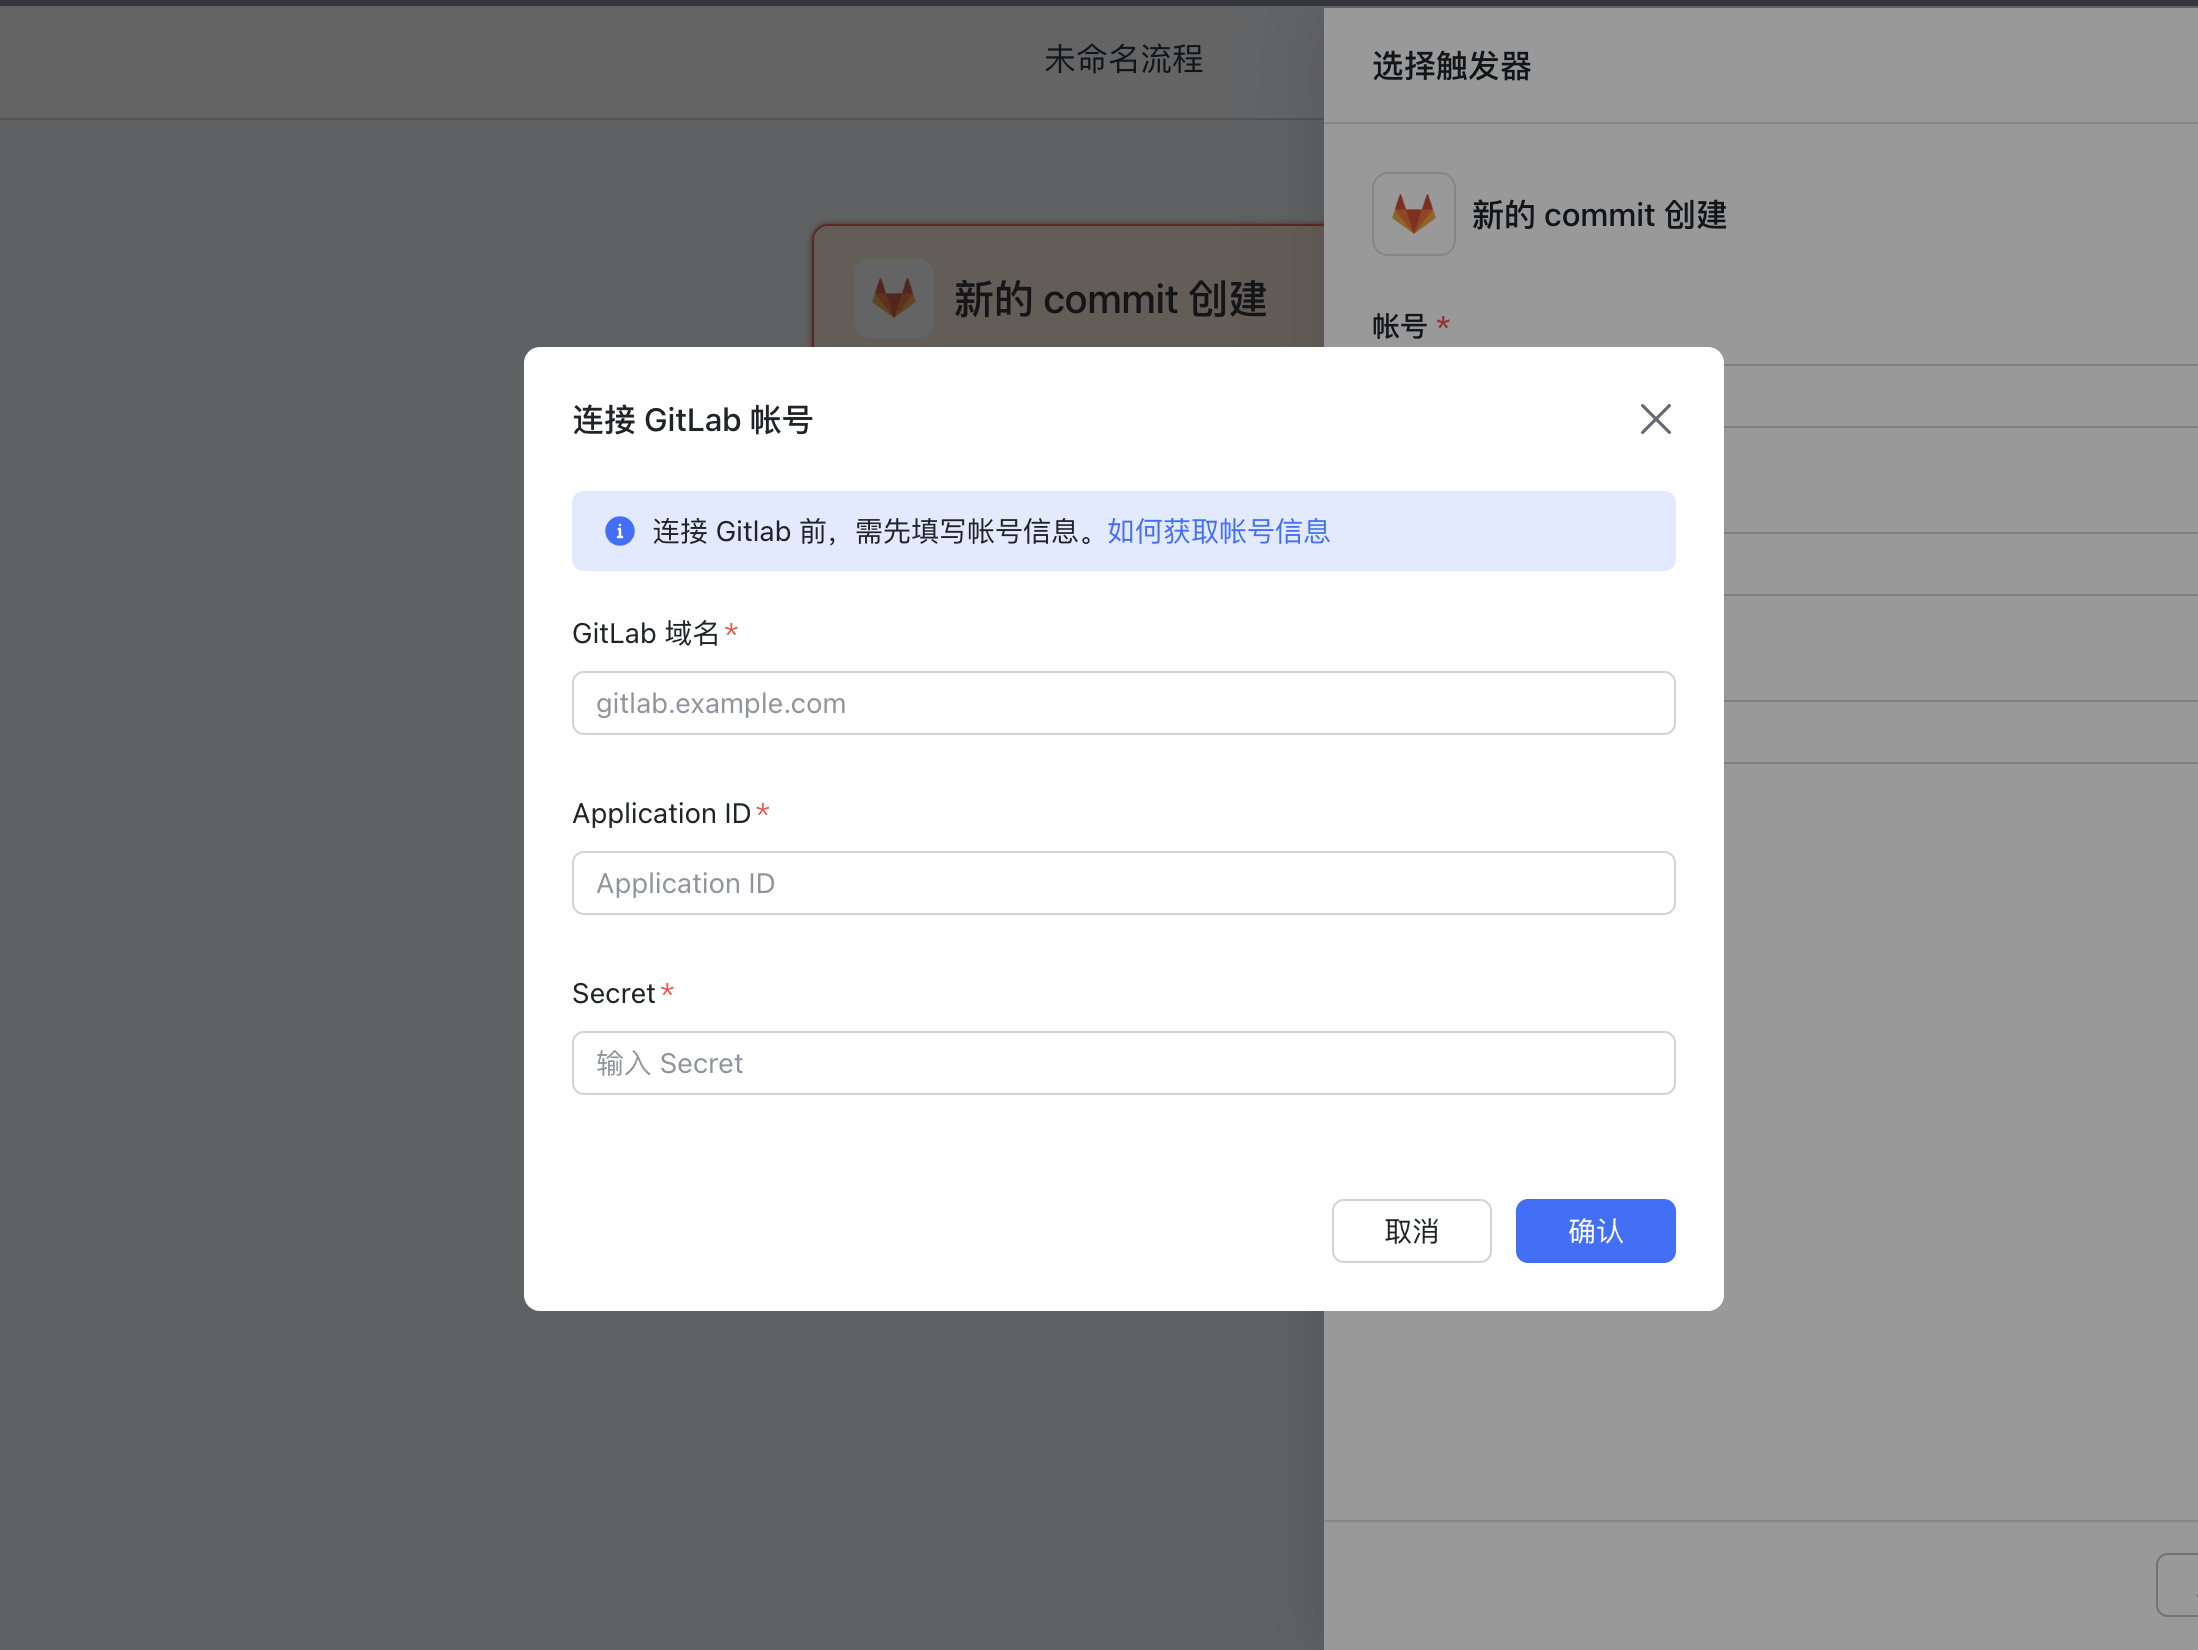Image resolution: width=2198 pixels, height=1650 pixels.
Task: Click GitLab icon in 选择触发器 panel
Action: tap(1413, 214)
